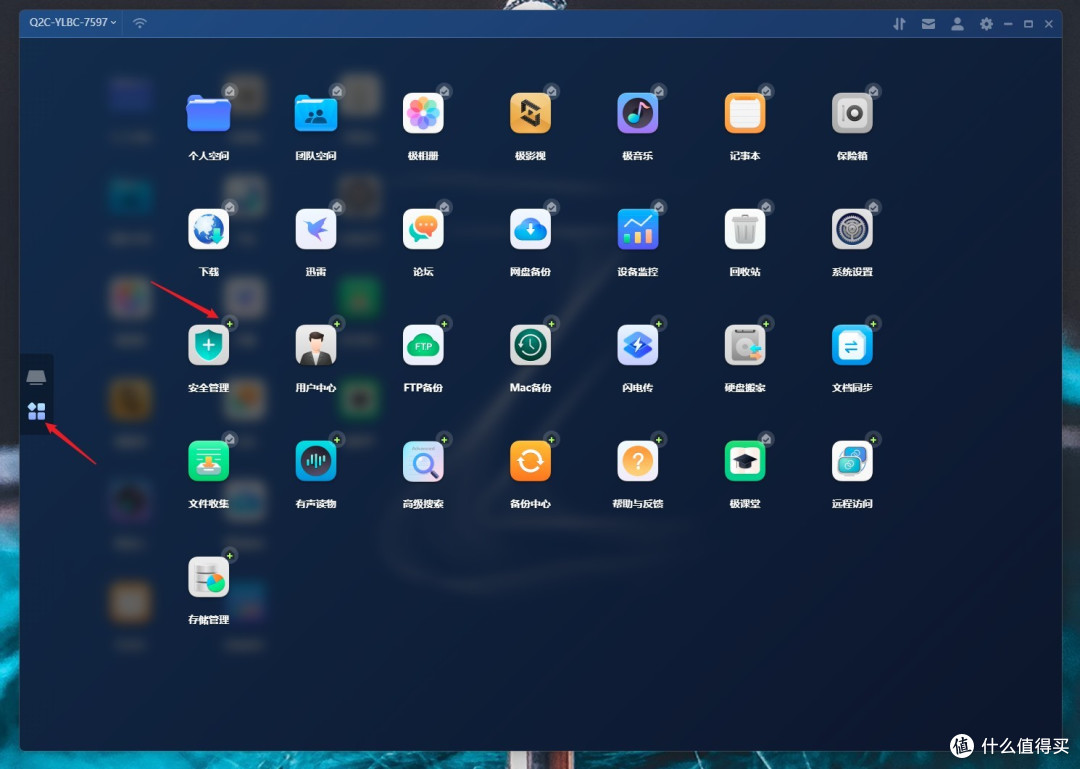The width and height of the screenshot is (1080, 769).
Task: Add 存储管理 using its plus badge
Action: click(229, 555)
